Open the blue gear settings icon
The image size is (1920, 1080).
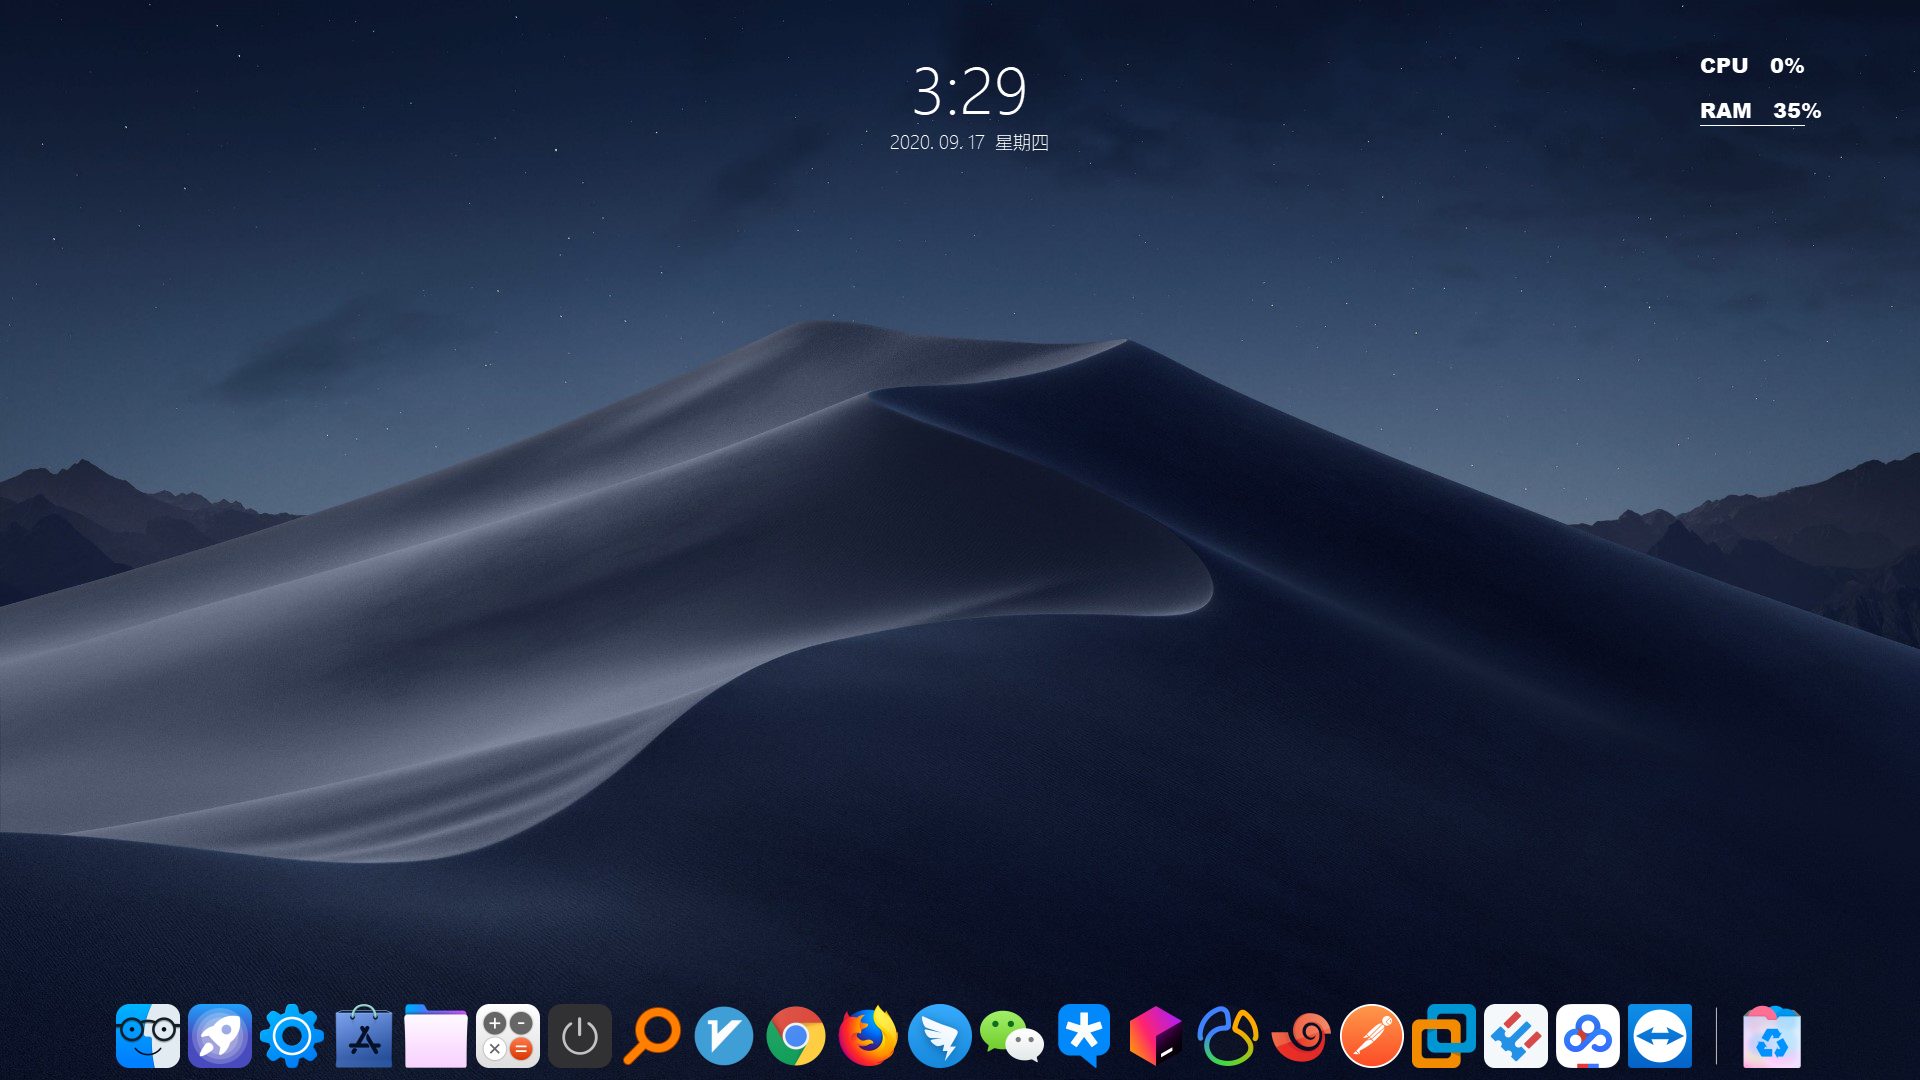coord(292,1036)
